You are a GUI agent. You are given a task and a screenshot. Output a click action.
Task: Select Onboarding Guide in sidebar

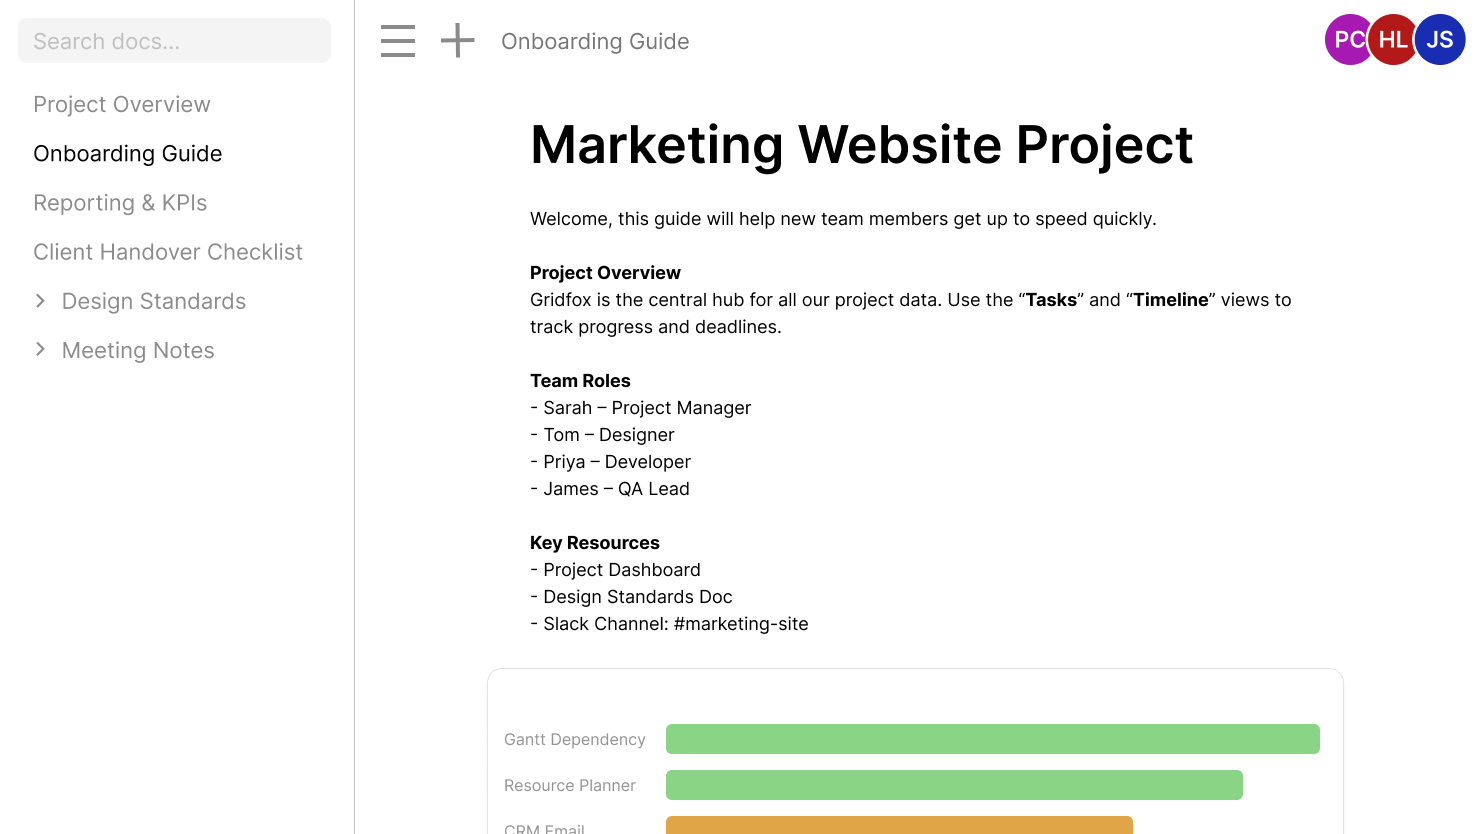pyautogui.click(x=128, y=153)
